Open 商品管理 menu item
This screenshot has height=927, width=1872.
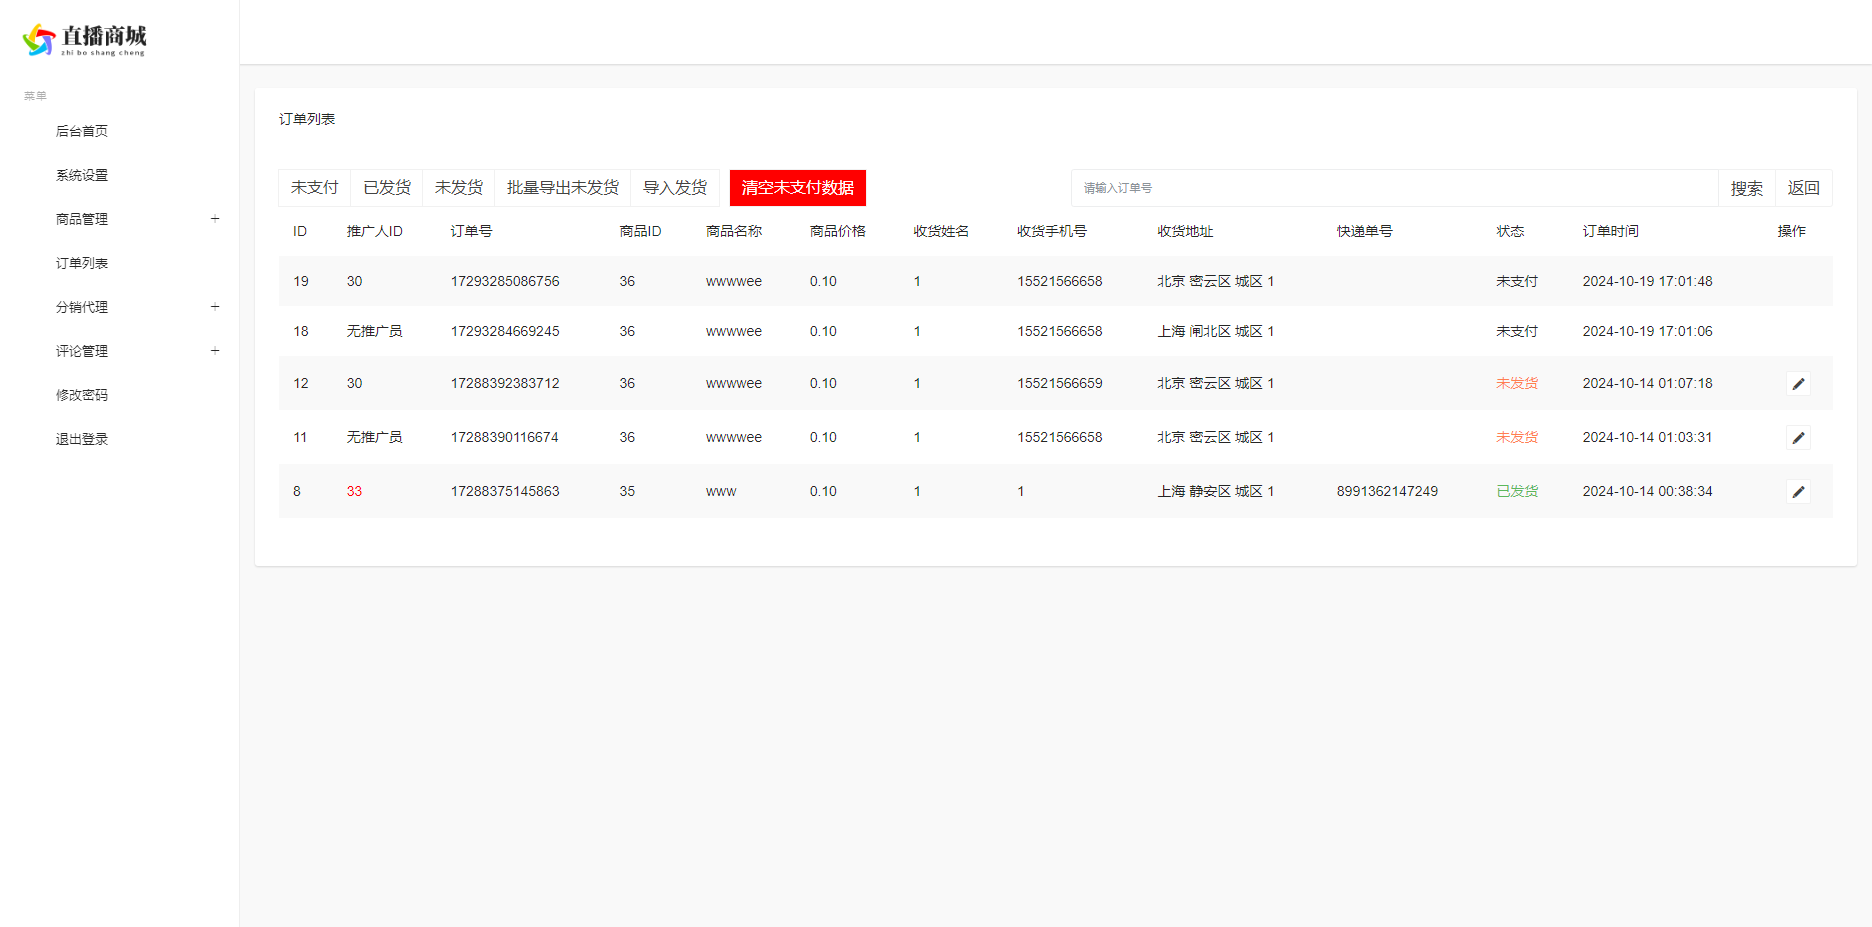click(x=82, y=219)
